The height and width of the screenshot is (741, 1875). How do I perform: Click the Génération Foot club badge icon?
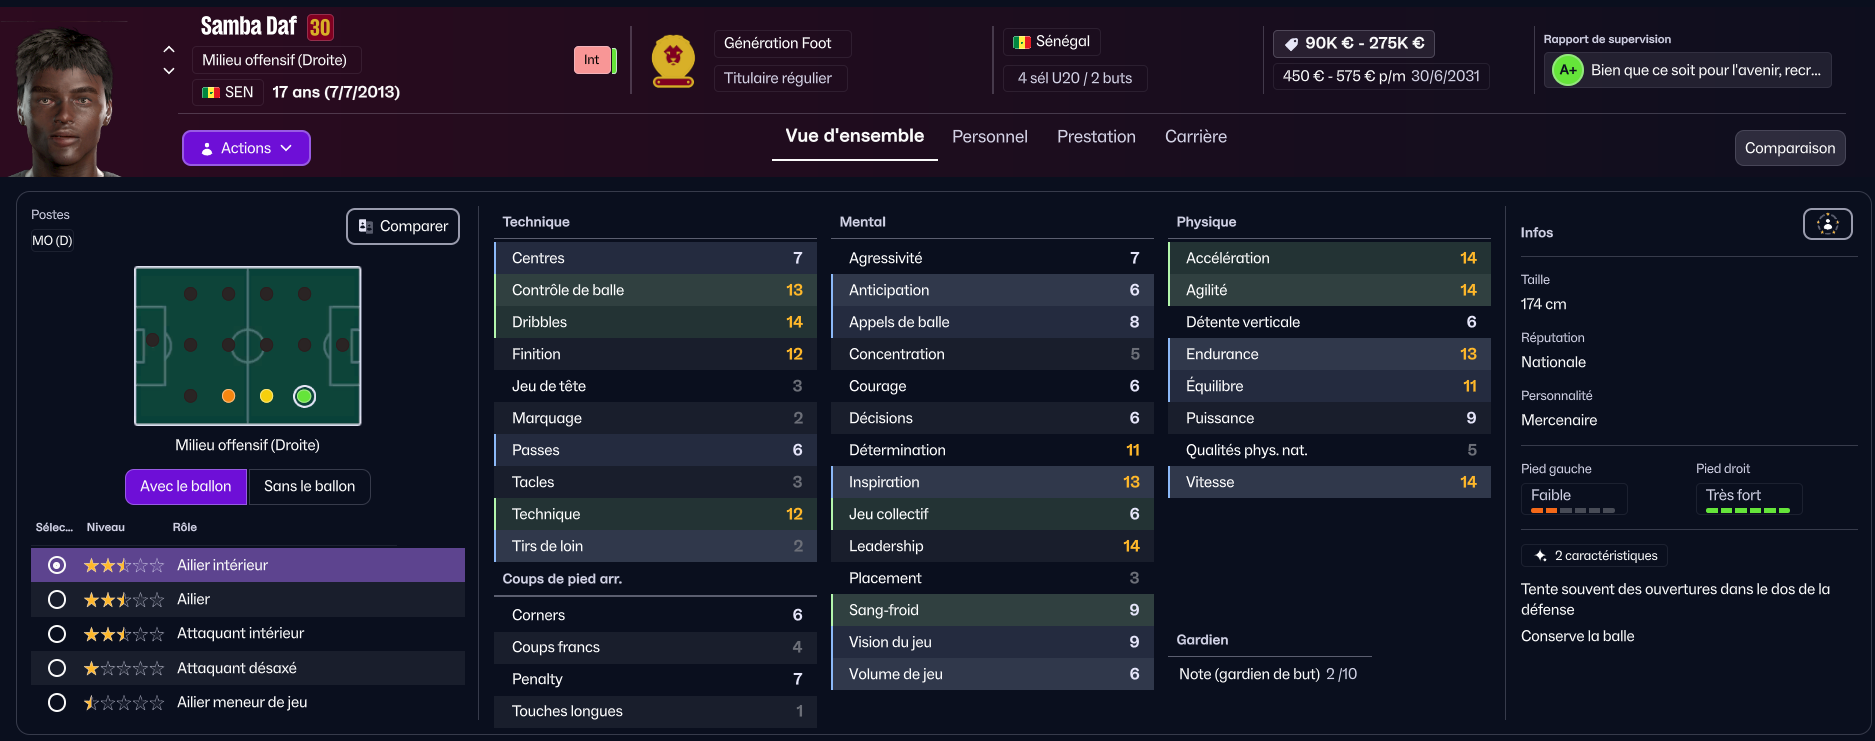(673, 61)
